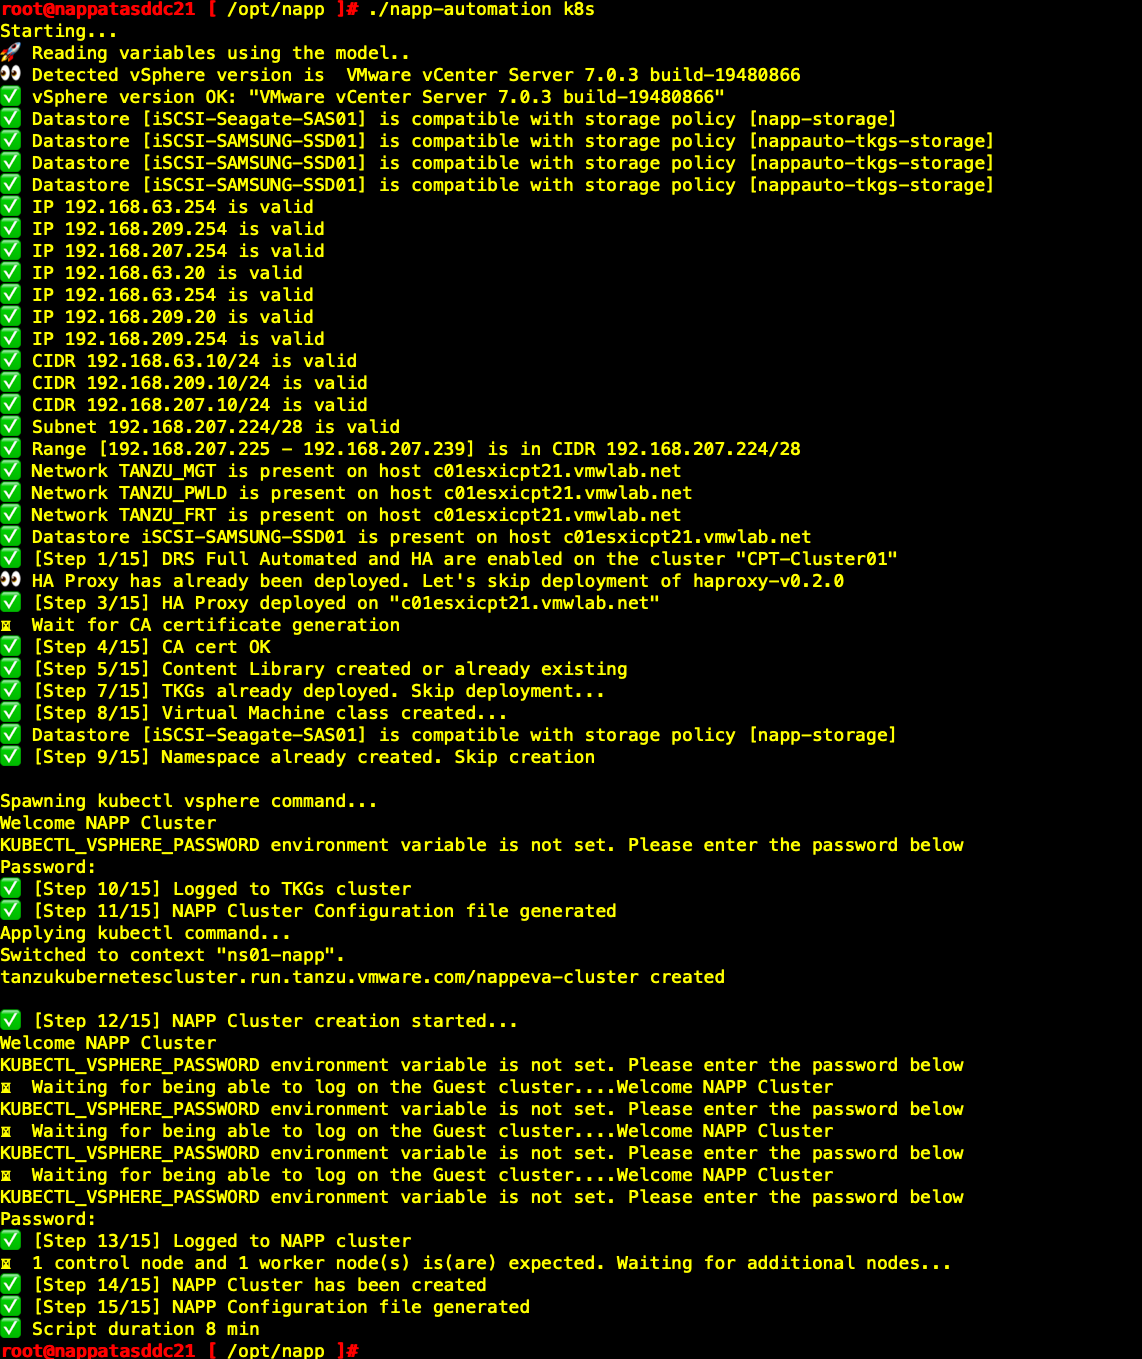
Task: Click the check mark beside Network TANZU_MGT
Action: (10, 471)
